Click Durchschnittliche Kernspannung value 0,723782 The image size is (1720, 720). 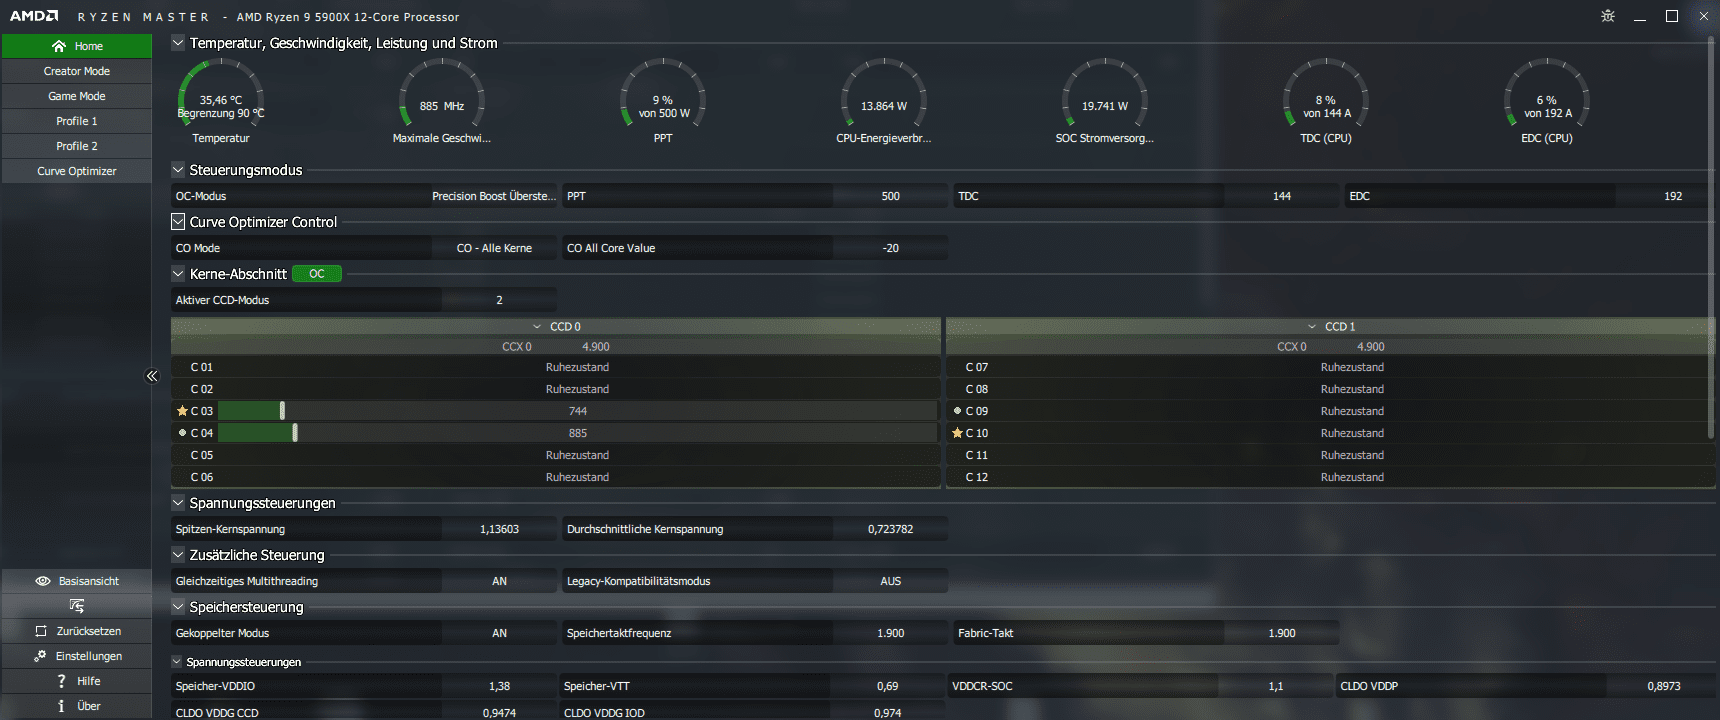[x=890, y=529]
